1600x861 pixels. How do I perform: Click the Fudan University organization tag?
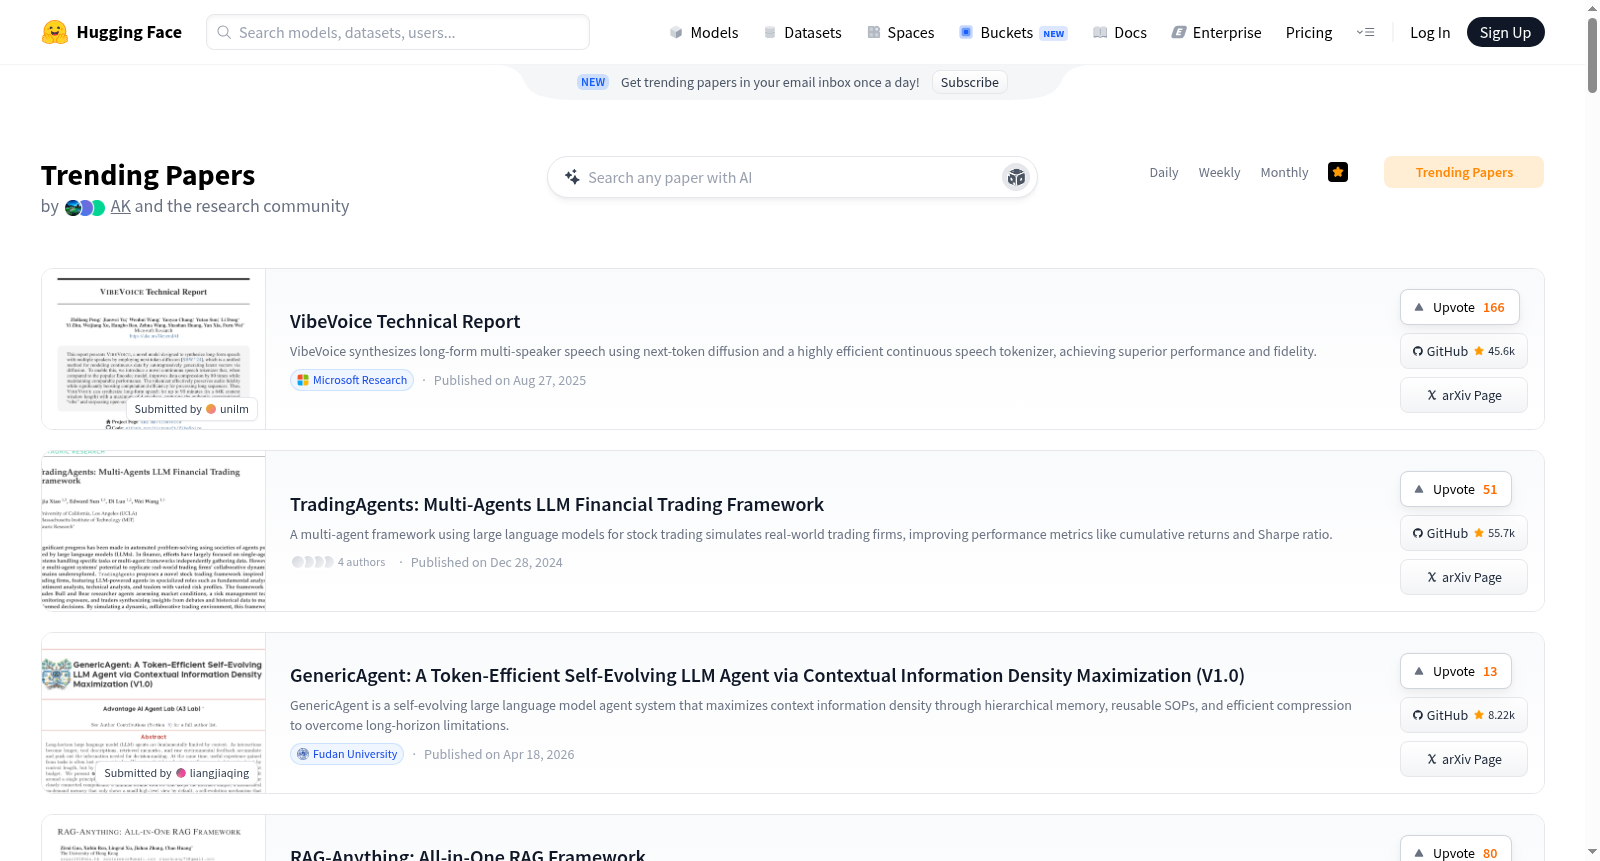click(x=347, y=754)
